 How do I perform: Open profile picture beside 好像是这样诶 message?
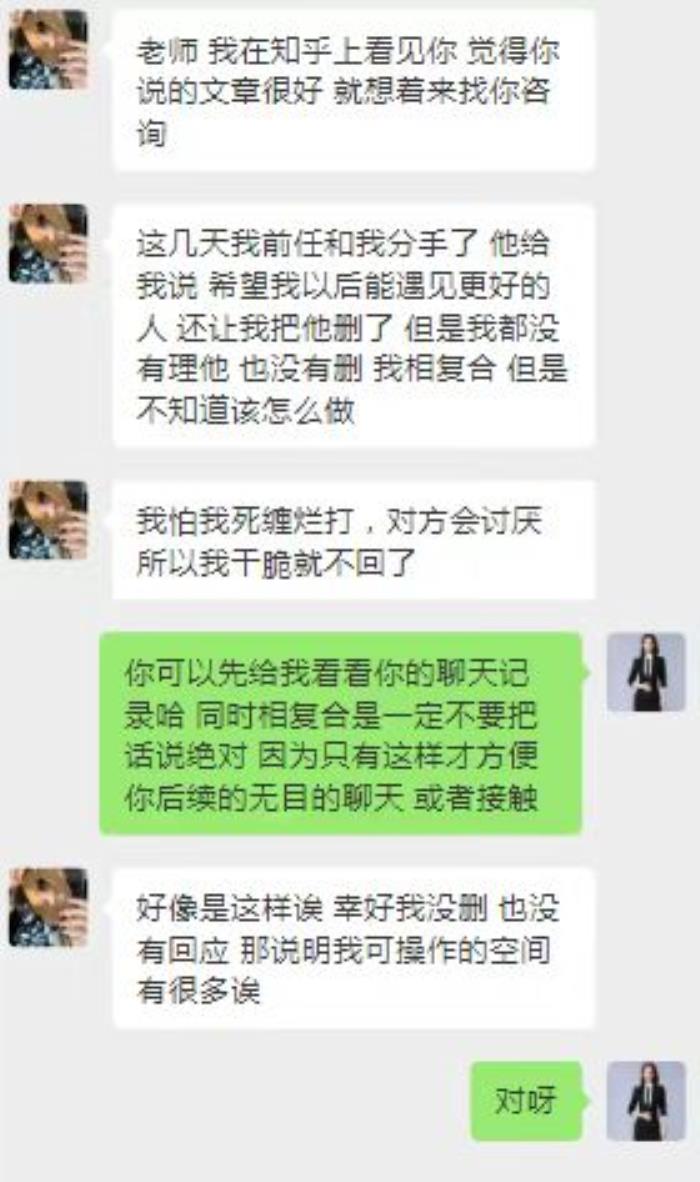coord(48,908)
